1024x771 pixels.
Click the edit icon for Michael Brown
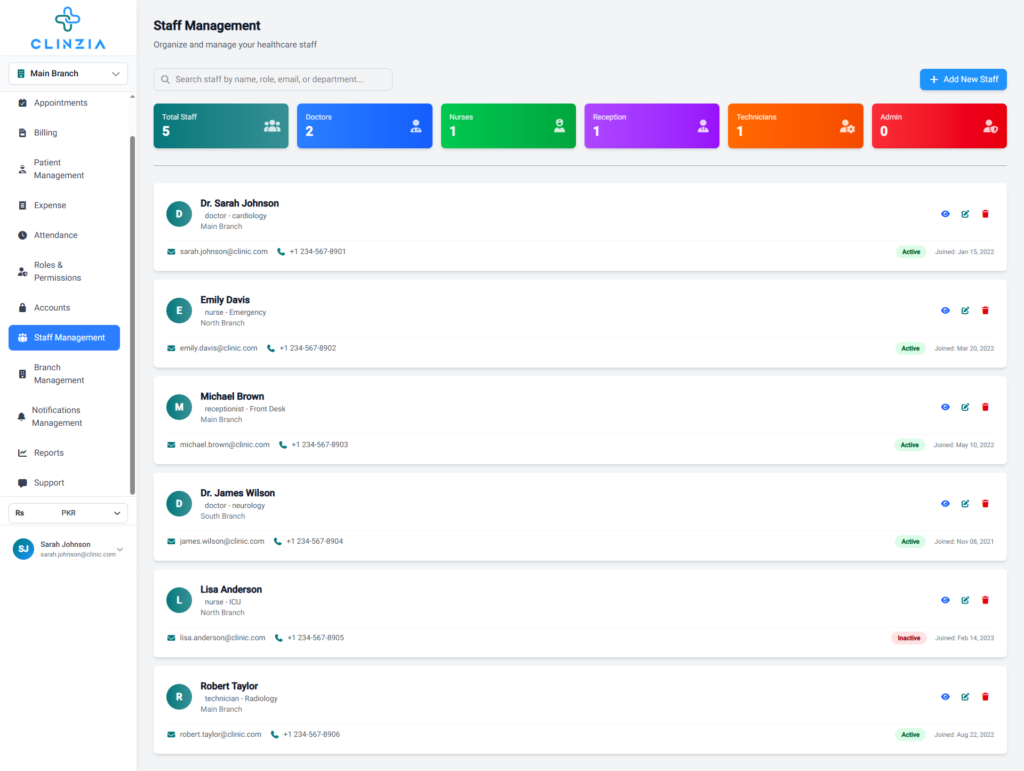point(965,407)
